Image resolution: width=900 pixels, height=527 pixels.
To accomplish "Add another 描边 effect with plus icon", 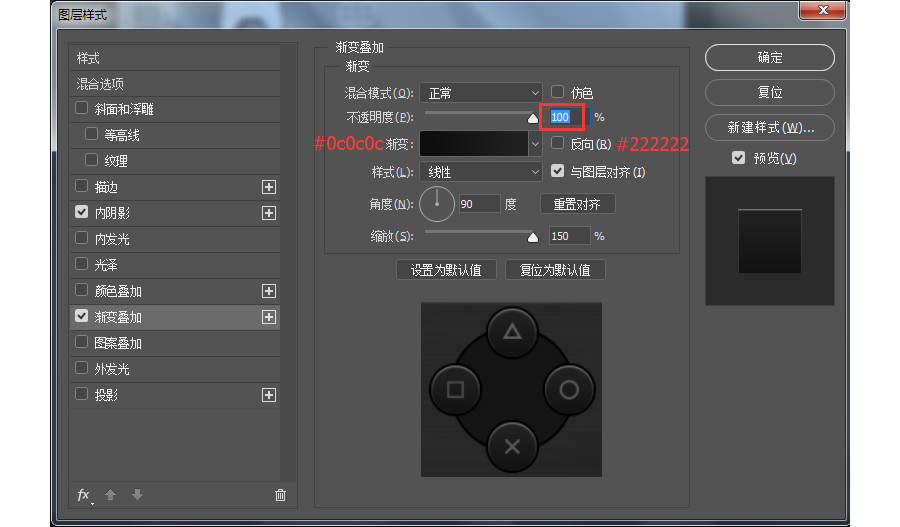I will tap(269, 187).
